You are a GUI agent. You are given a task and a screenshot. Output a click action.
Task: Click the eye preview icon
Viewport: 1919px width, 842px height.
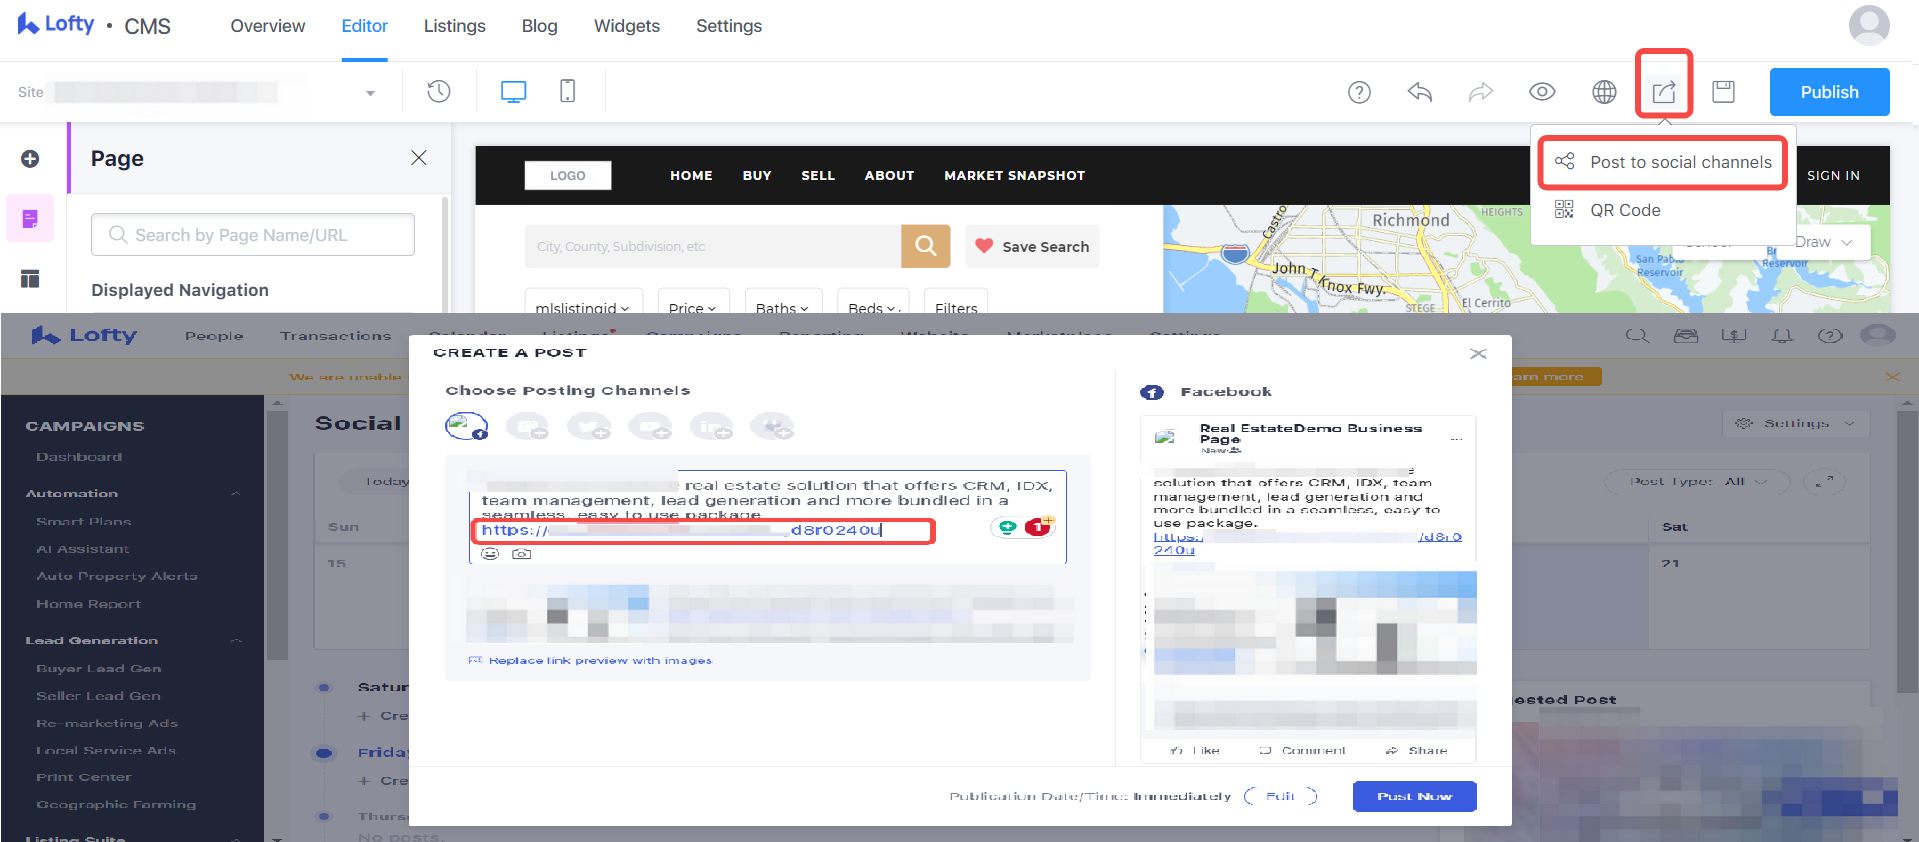coord(1542,92)
